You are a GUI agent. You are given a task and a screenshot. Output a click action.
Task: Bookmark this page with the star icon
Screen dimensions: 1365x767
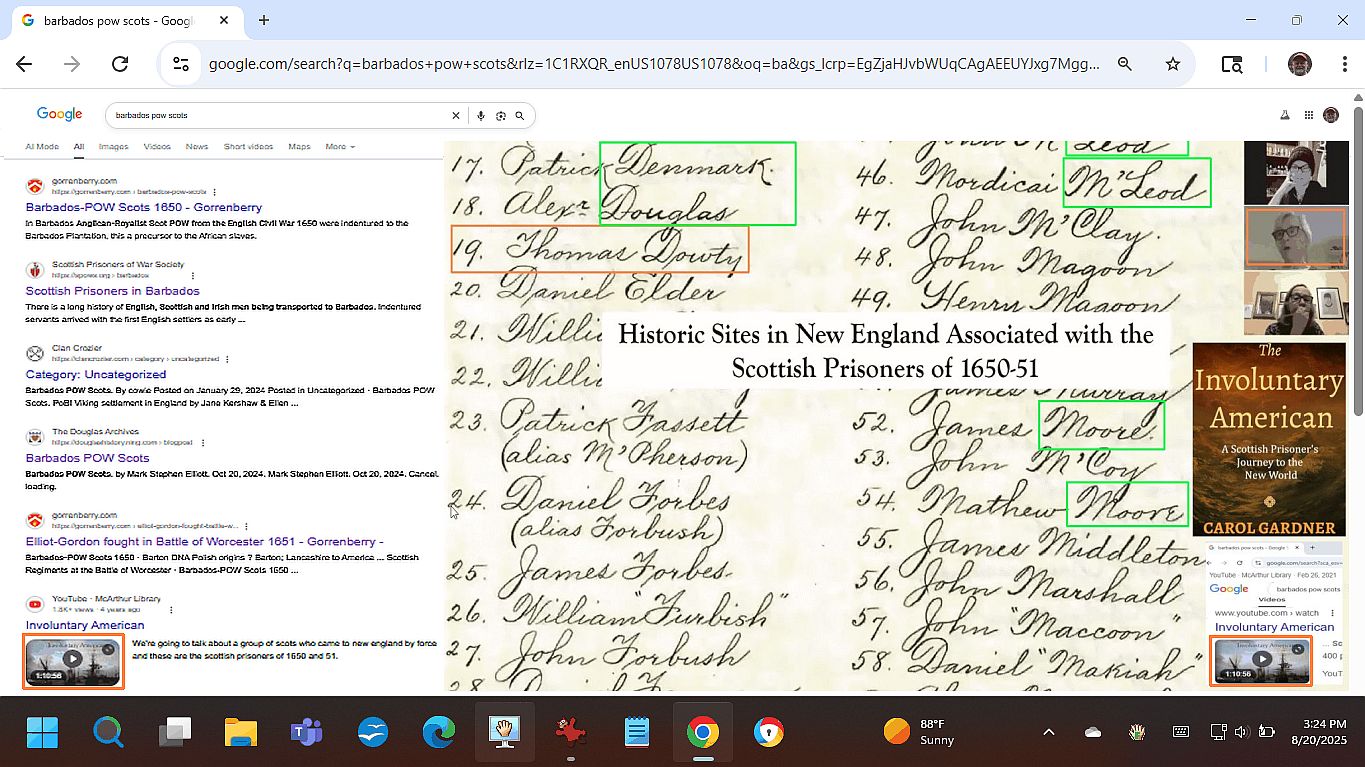(x=1173, y=64)
